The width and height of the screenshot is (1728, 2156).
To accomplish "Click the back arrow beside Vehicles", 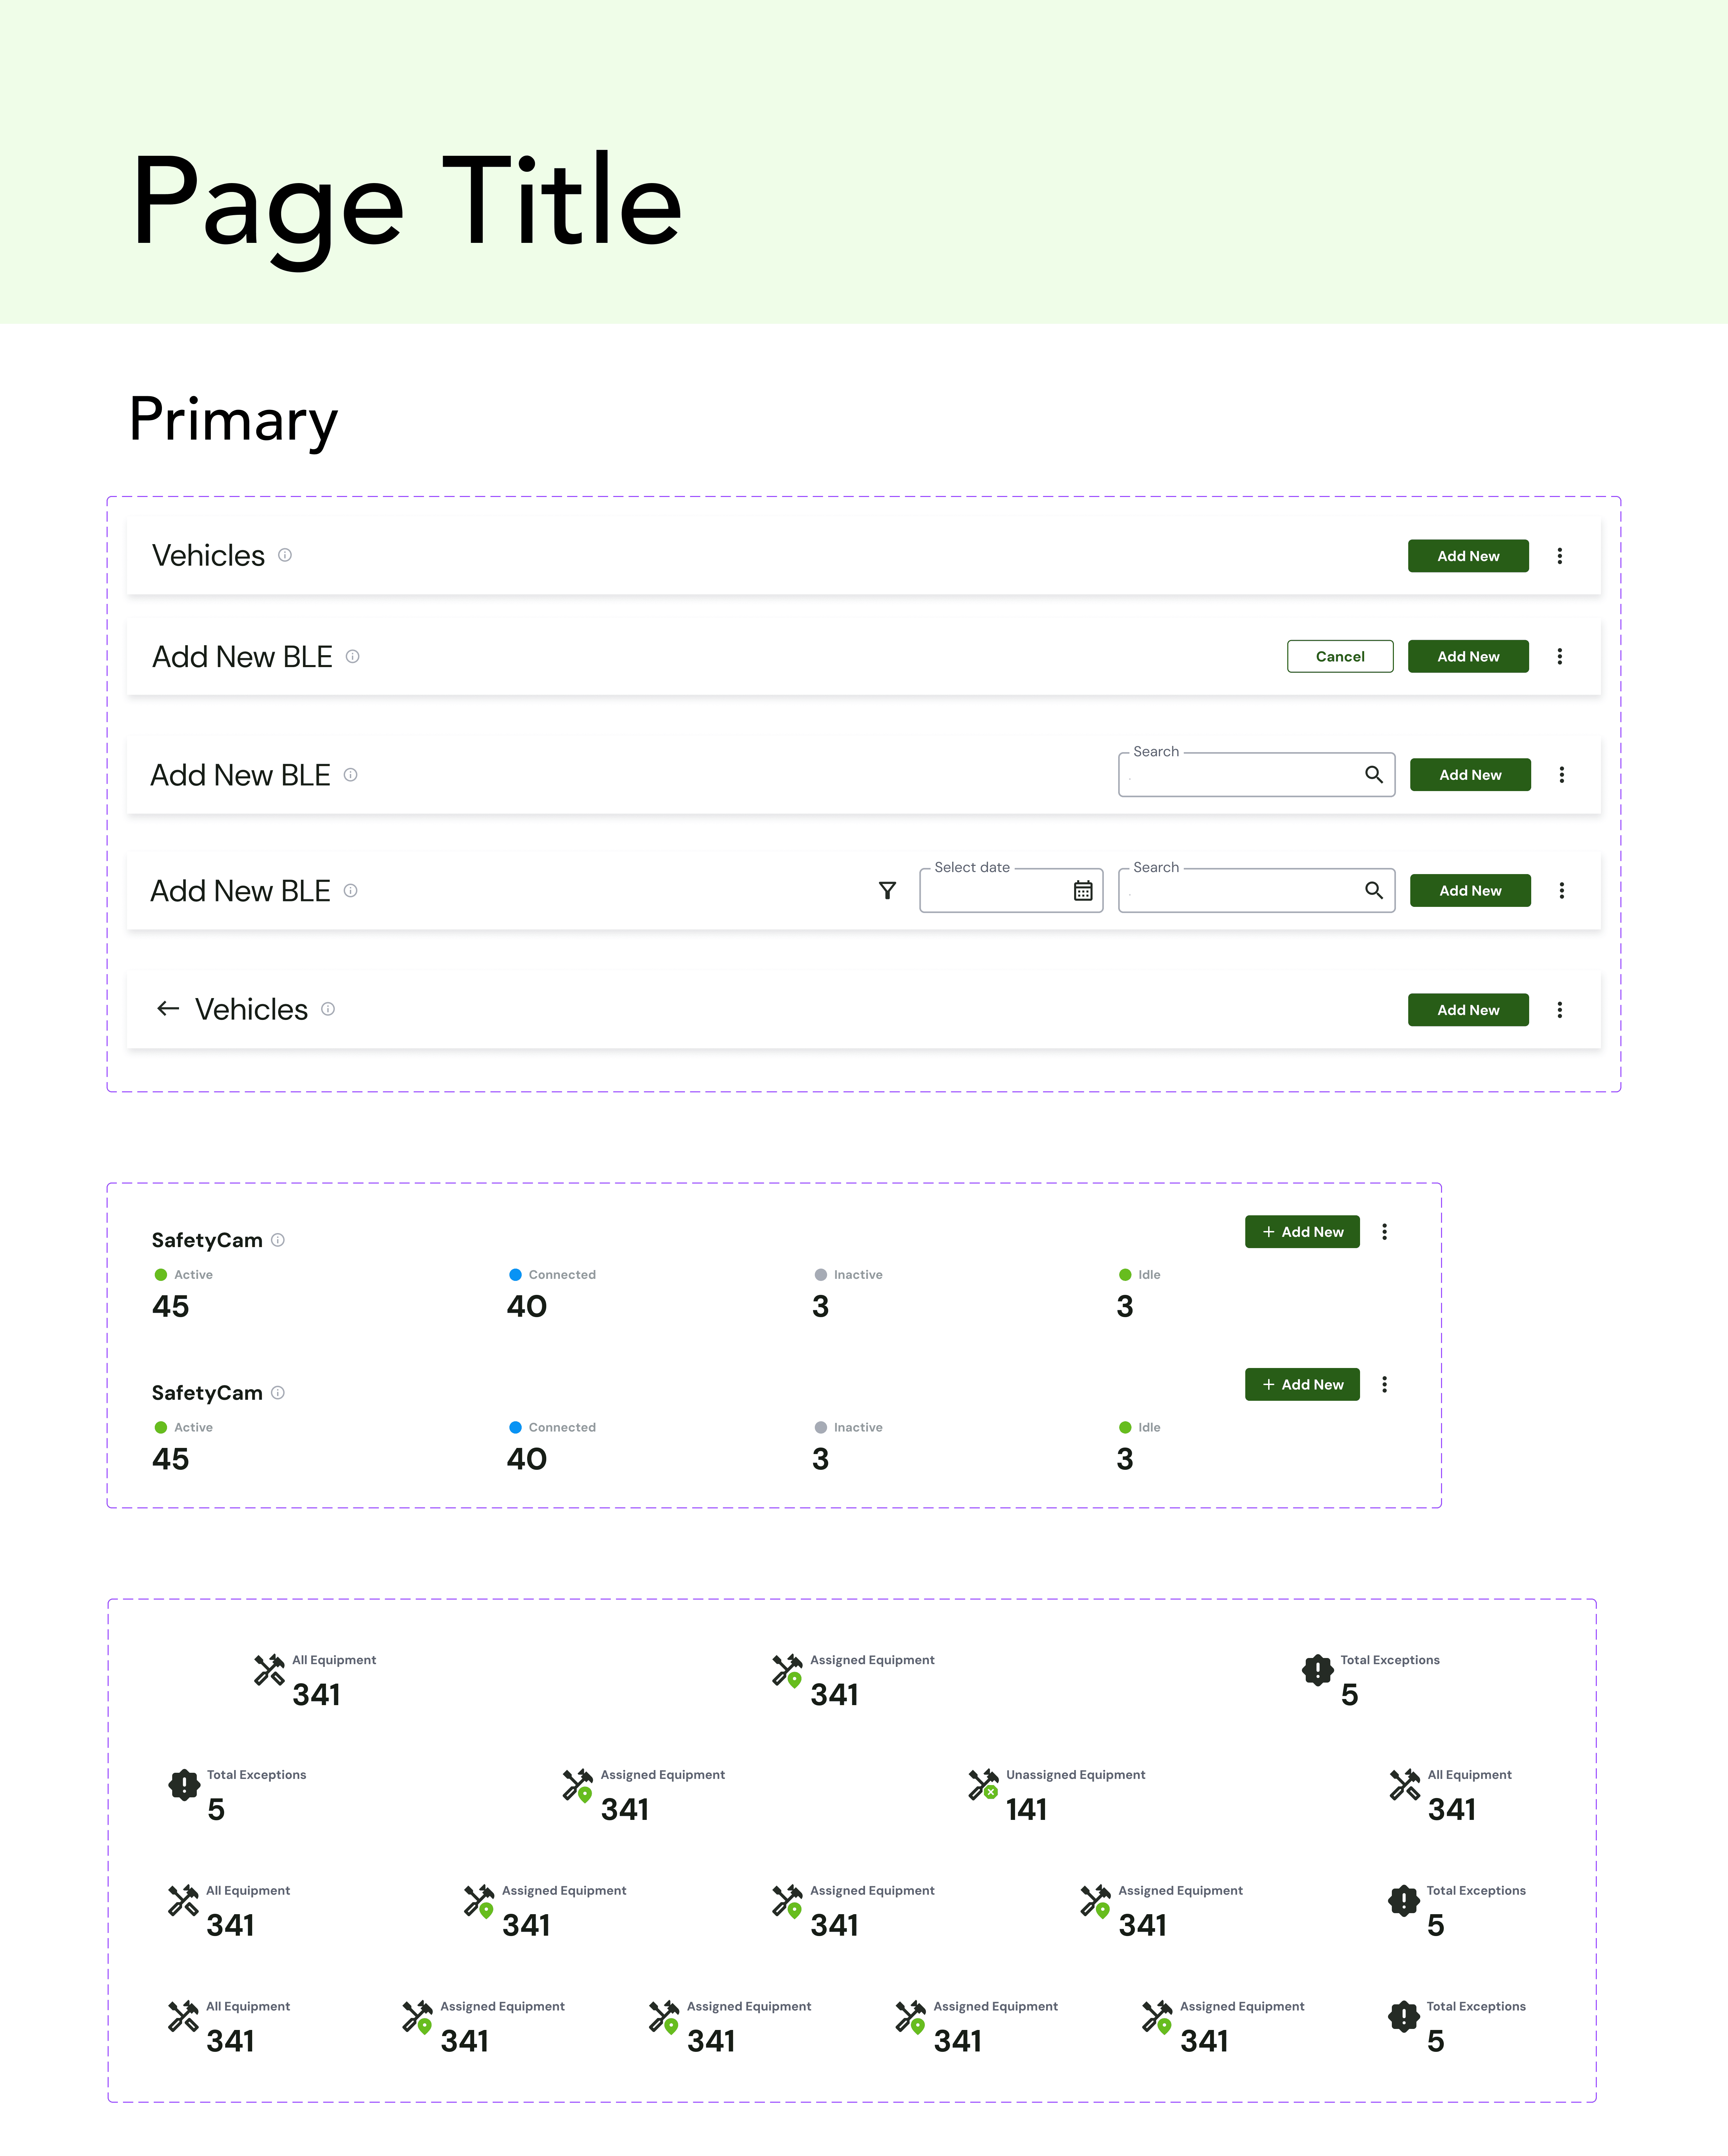I will pos(168,1008).
